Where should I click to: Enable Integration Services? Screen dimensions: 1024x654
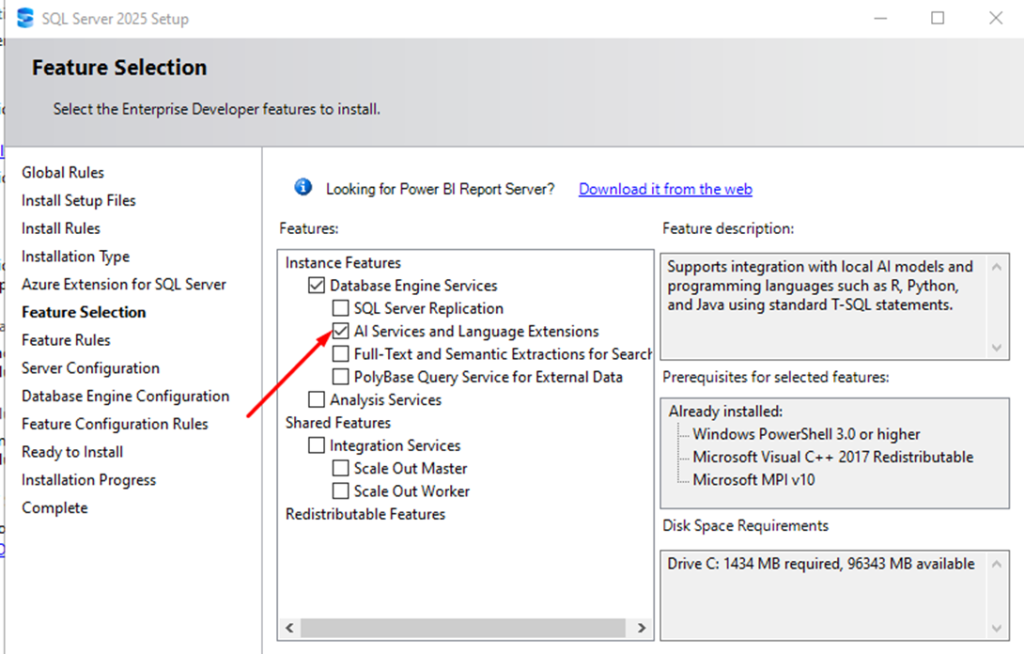pos(316,445)
